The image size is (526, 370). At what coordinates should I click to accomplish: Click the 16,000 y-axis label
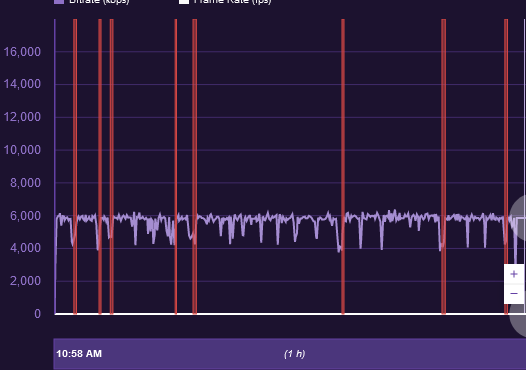(22, 52)
